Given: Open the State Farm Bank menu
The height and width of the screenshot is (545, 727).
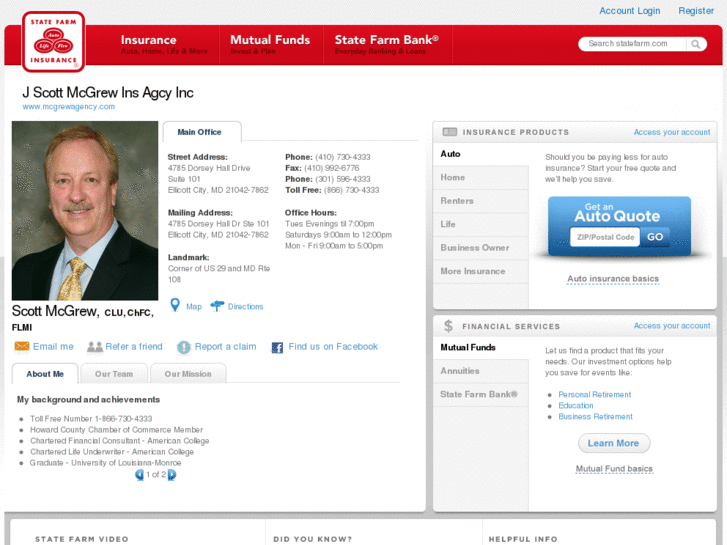Looking at the screenshot, I should (x=387, y=45).
